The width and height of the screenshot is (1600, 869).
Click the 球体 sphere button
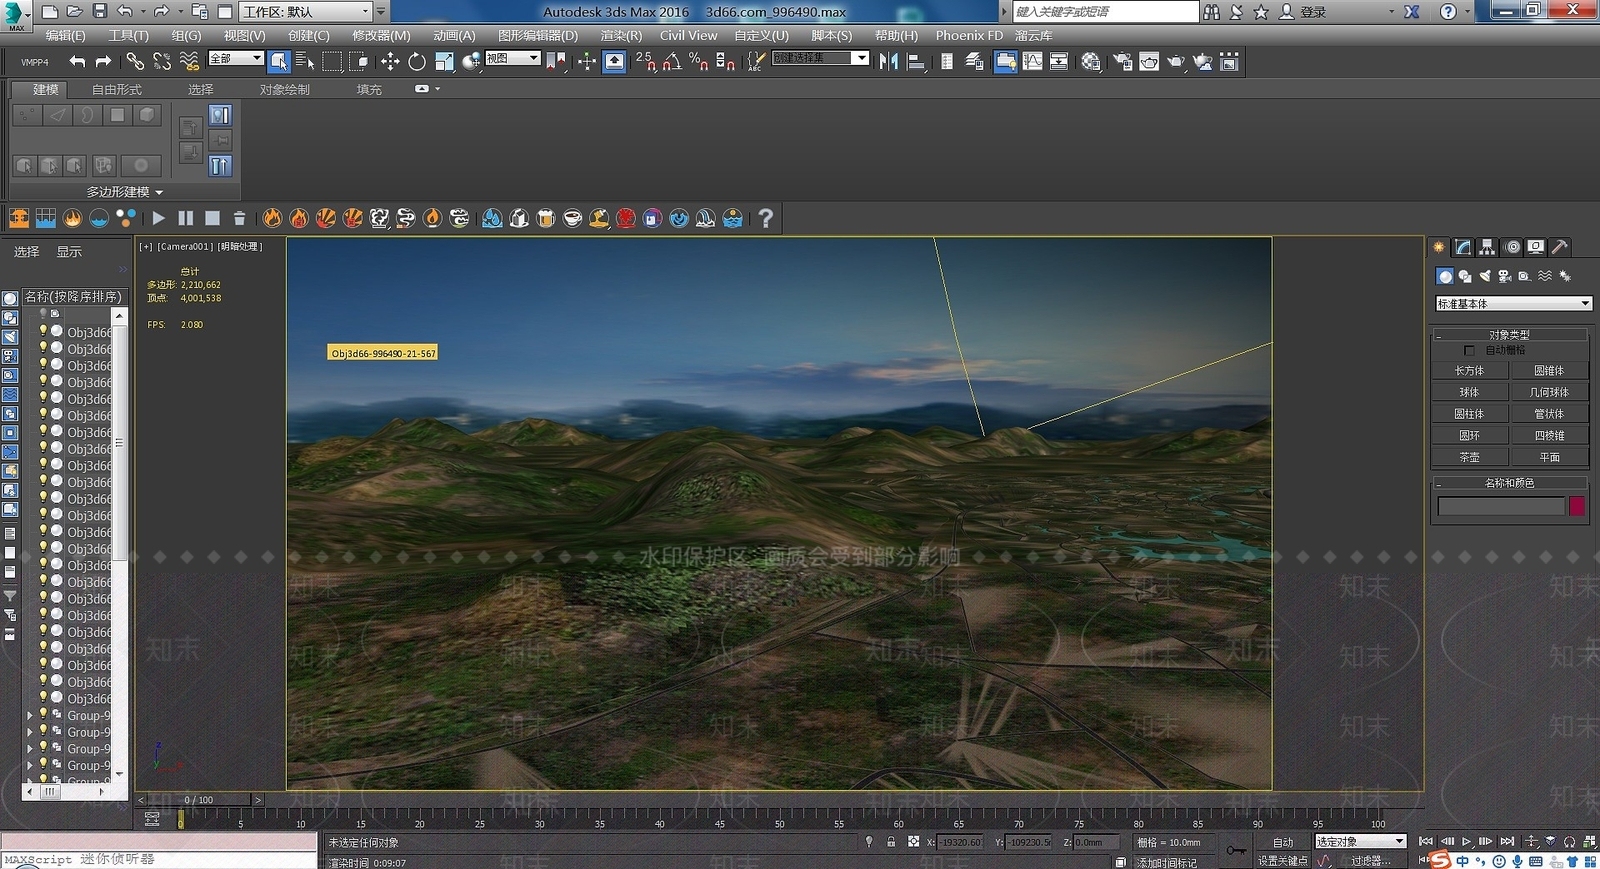pyautogui.click(x=1469, y=392)
